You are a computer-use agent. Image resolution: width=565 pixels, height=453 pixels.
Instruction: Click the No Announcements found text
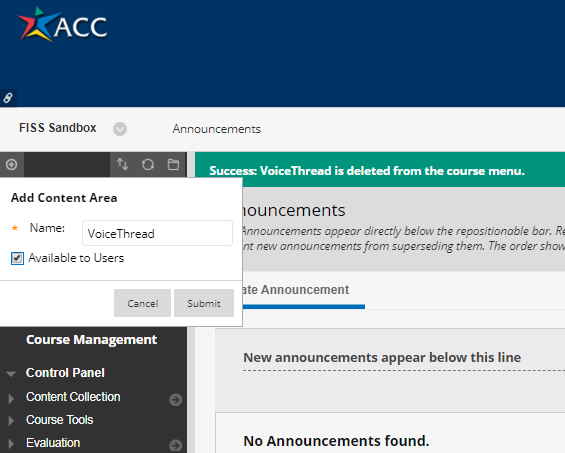[336, 441]
